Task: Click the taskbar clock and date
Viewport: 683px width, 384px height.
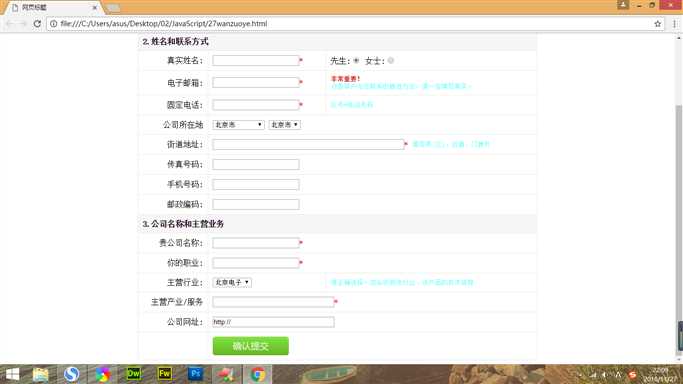Action: [659, 374]
